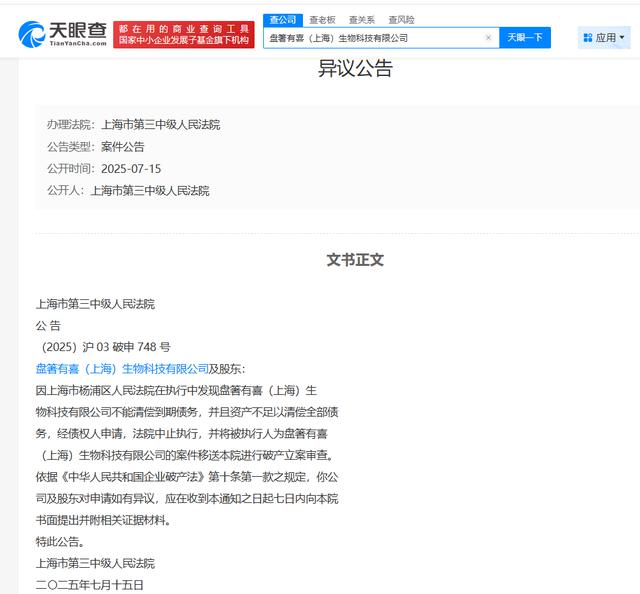This screenshot has height=594, width=640.
Task: Click the case number （2025）沪 03 破申 748 号
Action: (105, 347)
